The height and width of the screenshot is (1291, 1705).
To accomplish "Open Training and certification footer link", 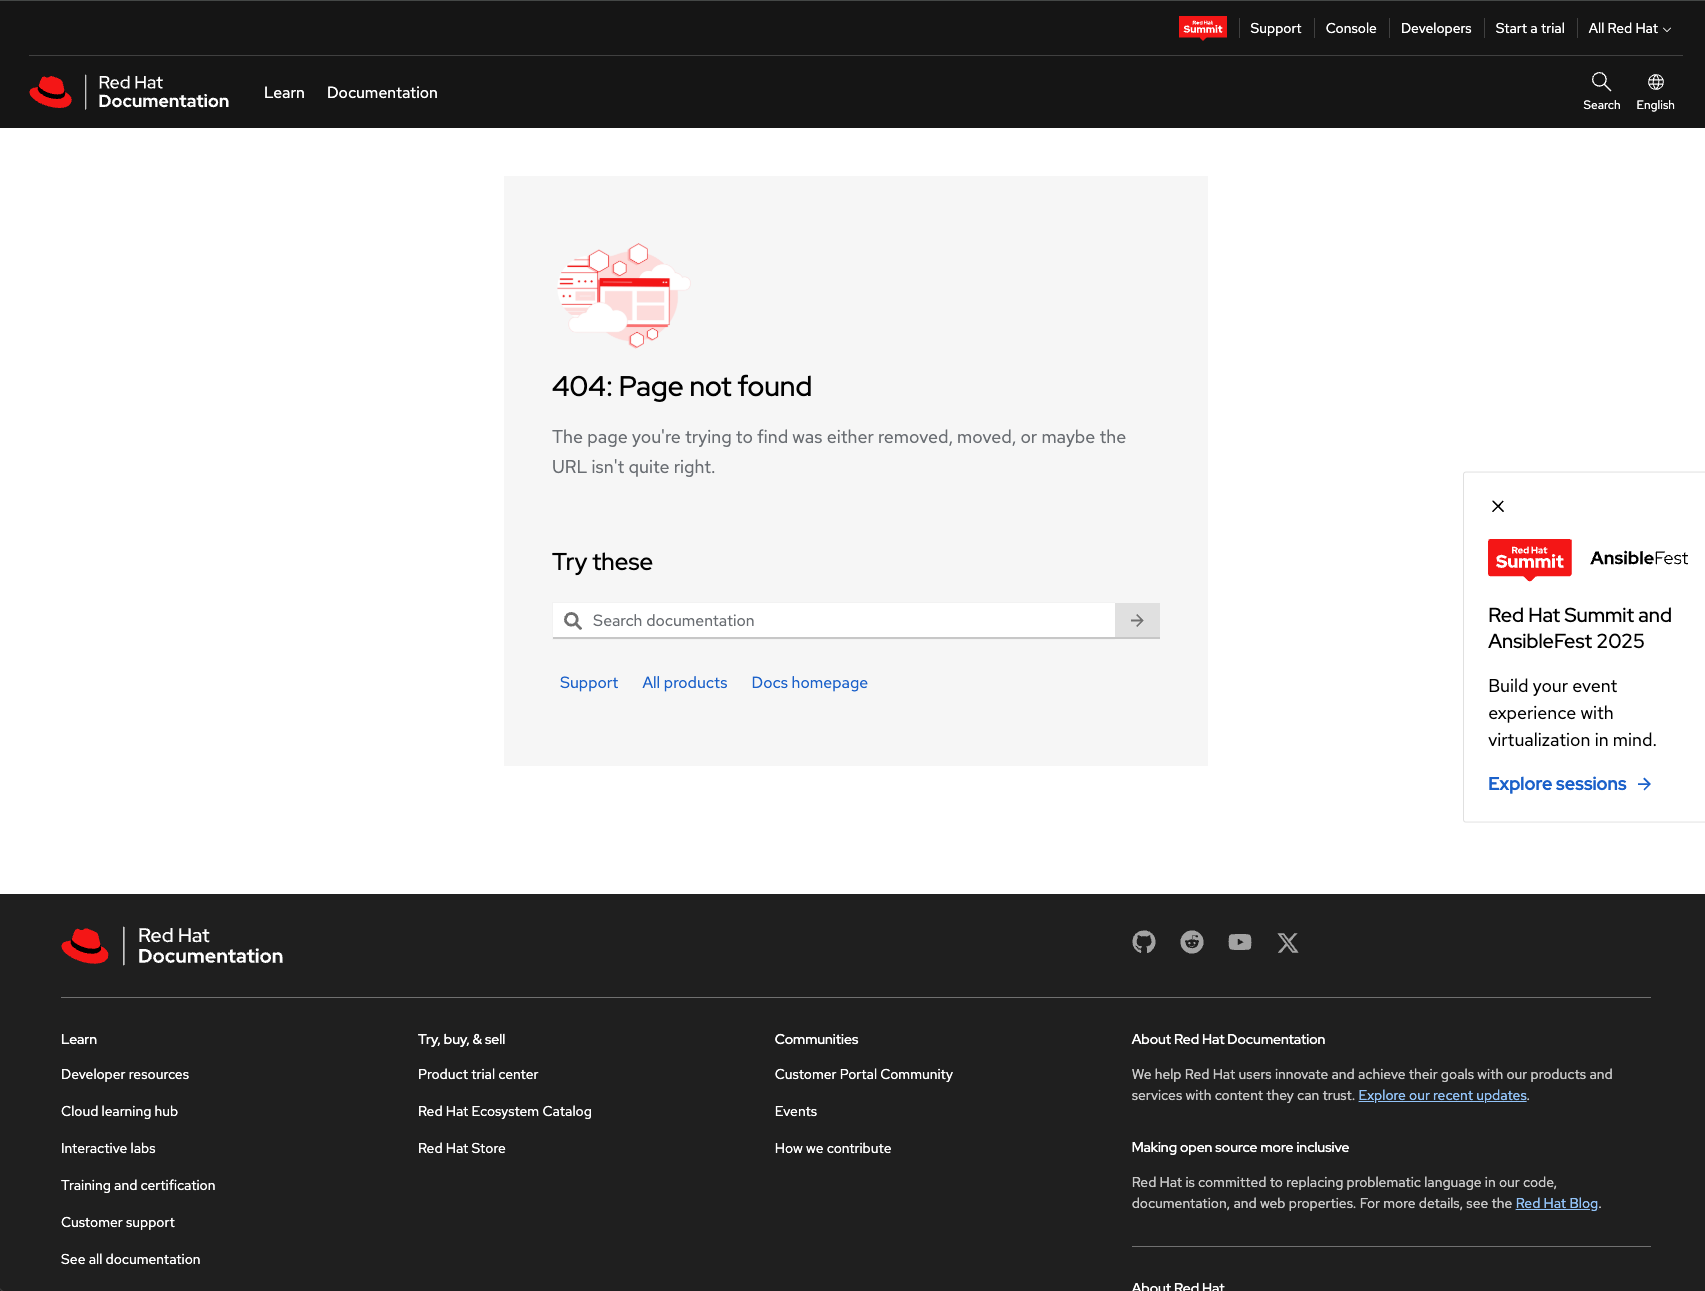I will [x=138, y=1185].
